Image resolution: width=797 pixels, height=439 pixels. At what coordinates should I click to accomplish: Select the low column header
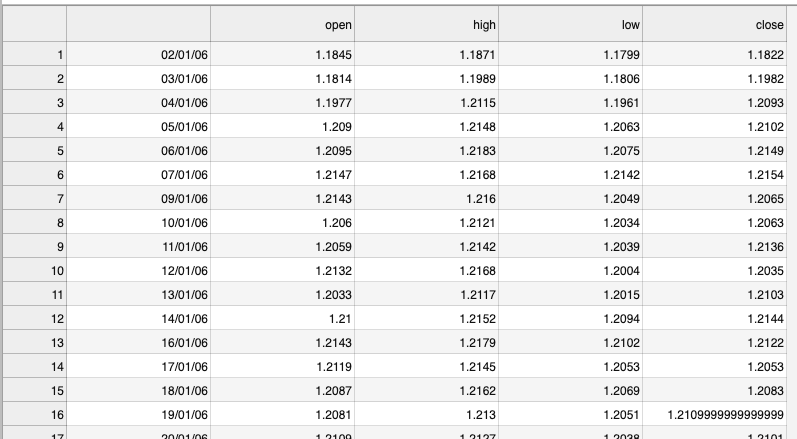[x=570, y=24]
